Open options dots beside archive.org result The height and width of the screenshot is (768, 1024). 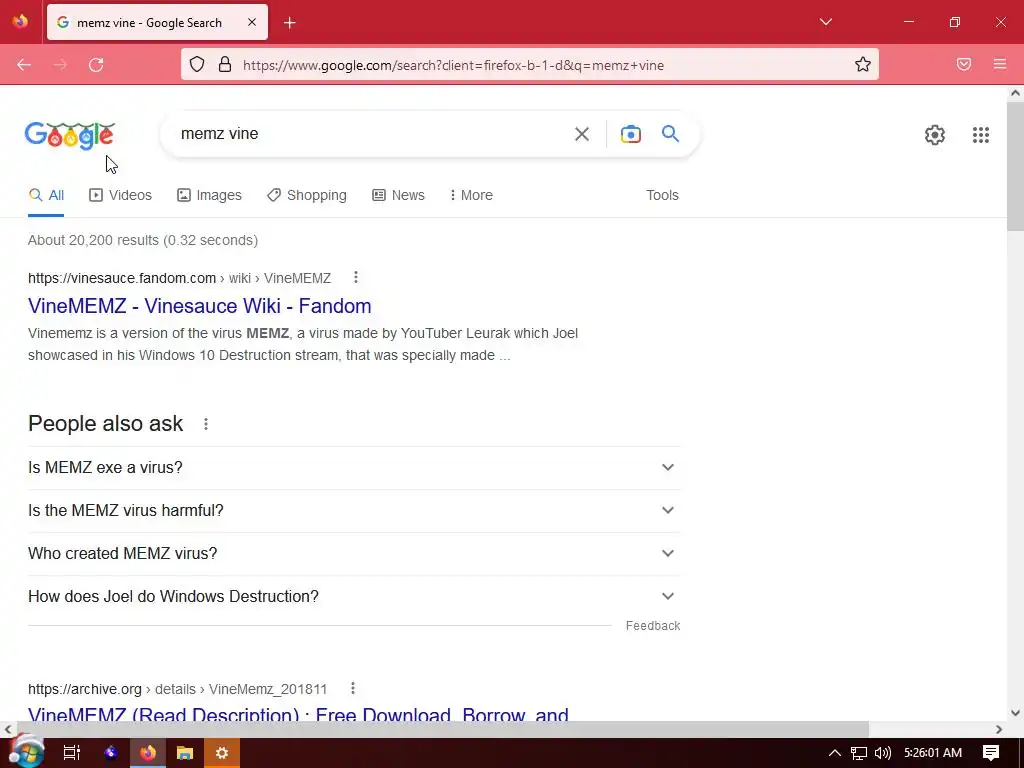[353, 688]
